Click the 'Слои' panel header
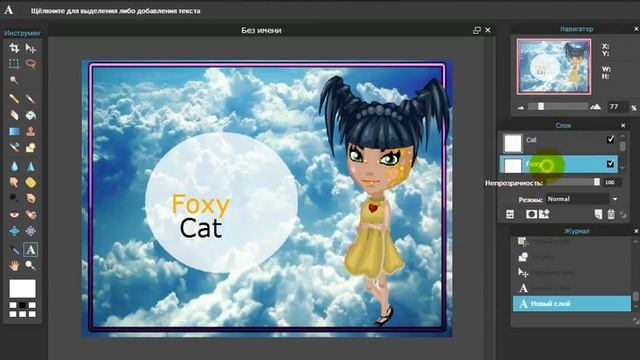Viewport: 640px width, 360px height. (x=563, y=125)
